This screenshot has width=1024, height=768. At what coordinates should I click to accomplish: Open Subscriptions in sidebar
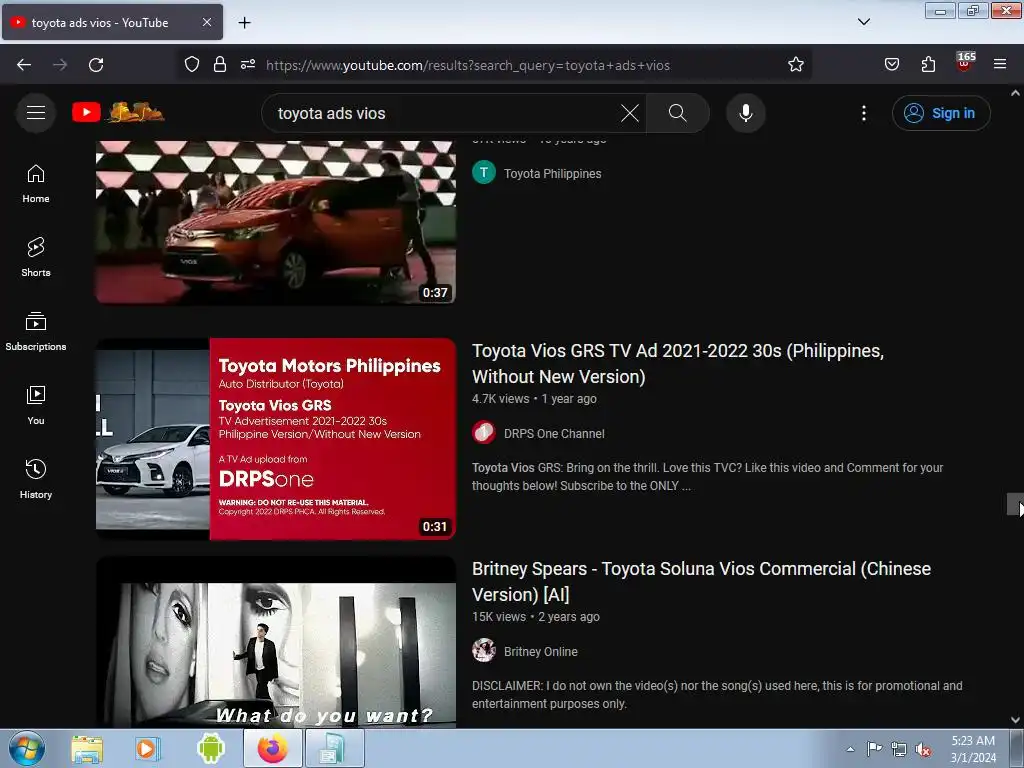point(36,332)
